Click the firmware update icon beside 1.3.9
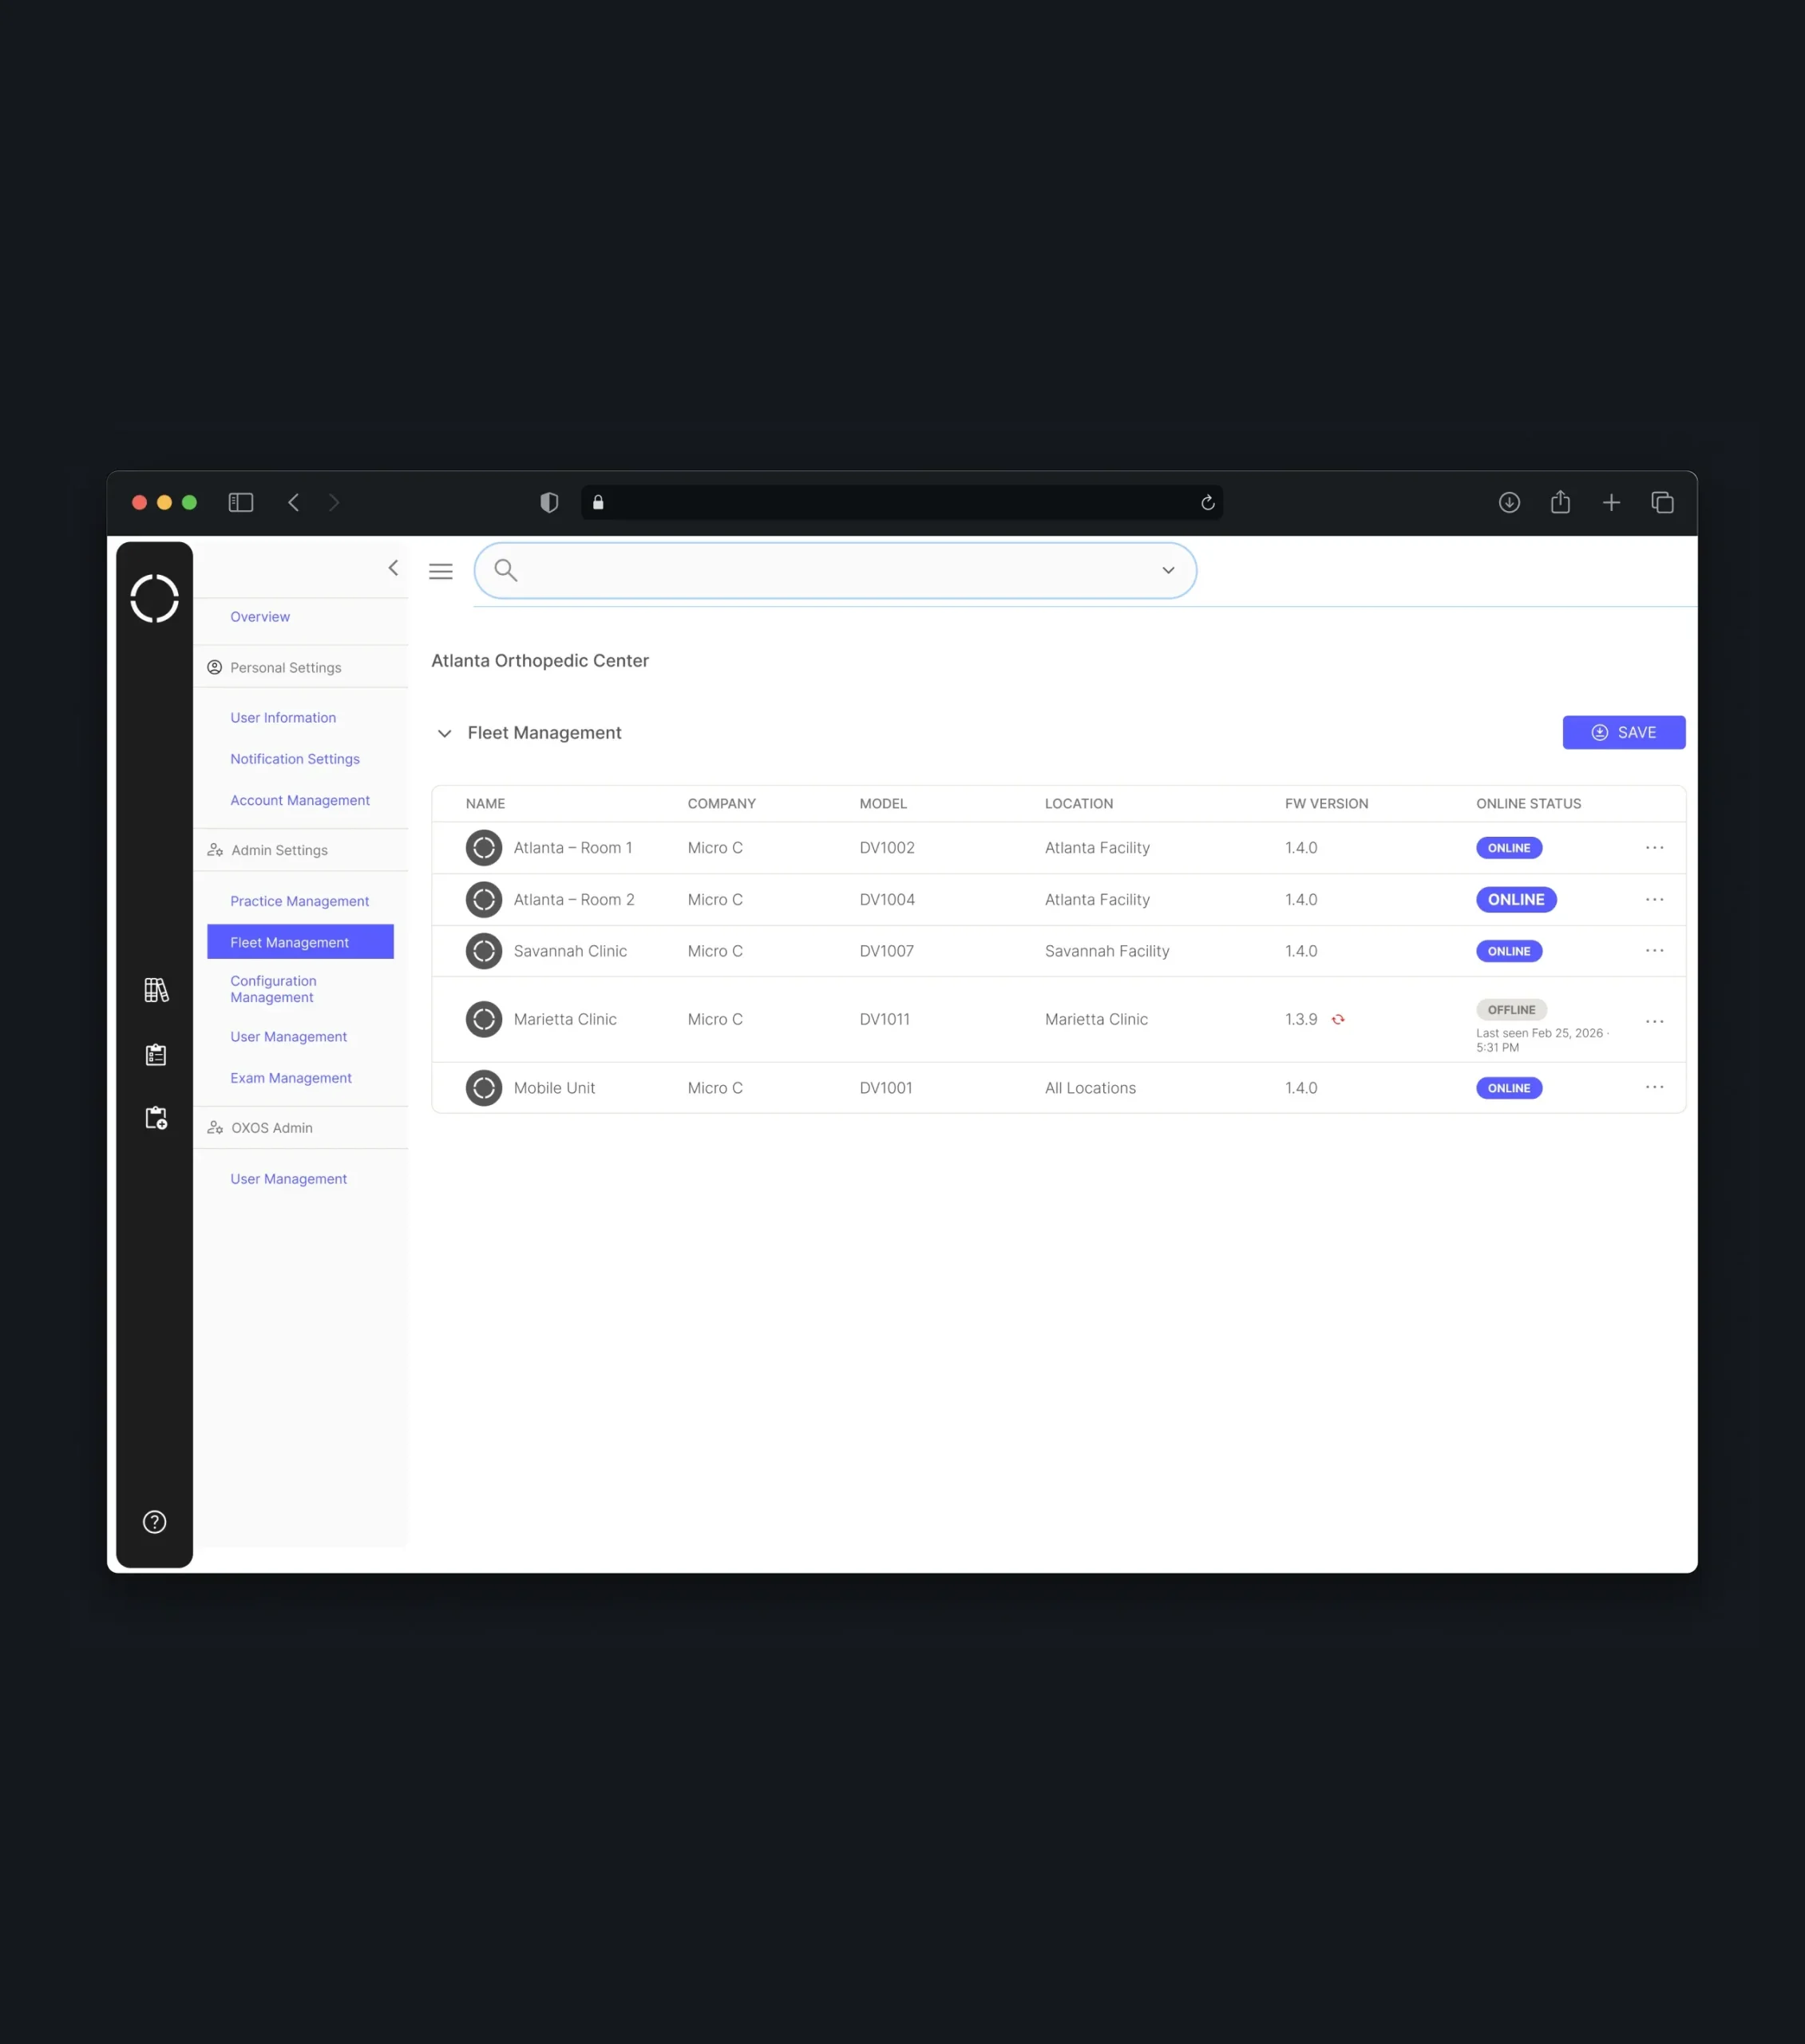The image size is (1805, 2044). pyautogui.click(x=1338, y=1019)
